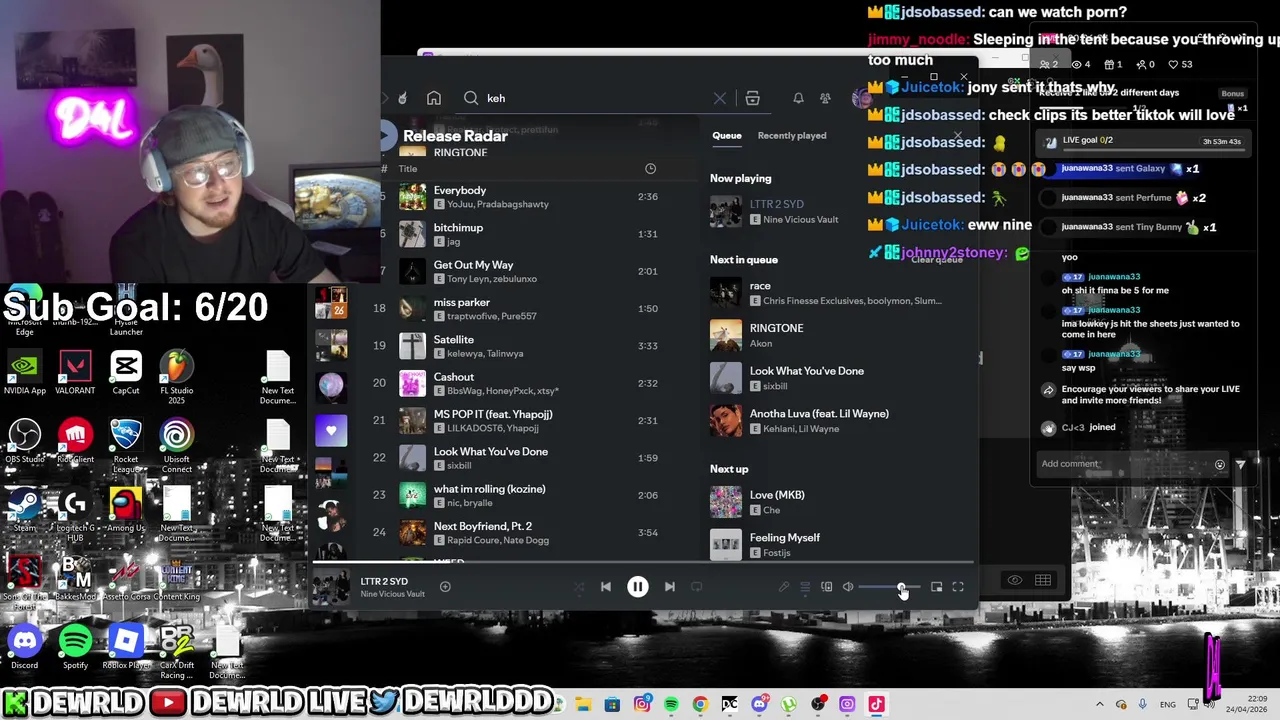Mute the Spotify volume speaker icon
Screen dimensions: 1280x720
tap(848, 587)
